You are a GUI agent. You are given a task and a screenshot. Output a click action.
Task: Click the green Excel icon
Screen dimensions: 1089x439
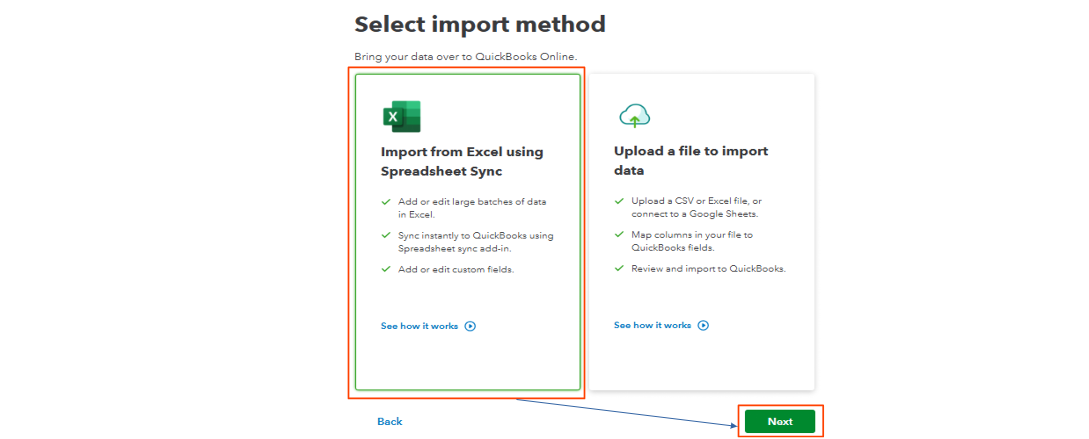[401, 117]
